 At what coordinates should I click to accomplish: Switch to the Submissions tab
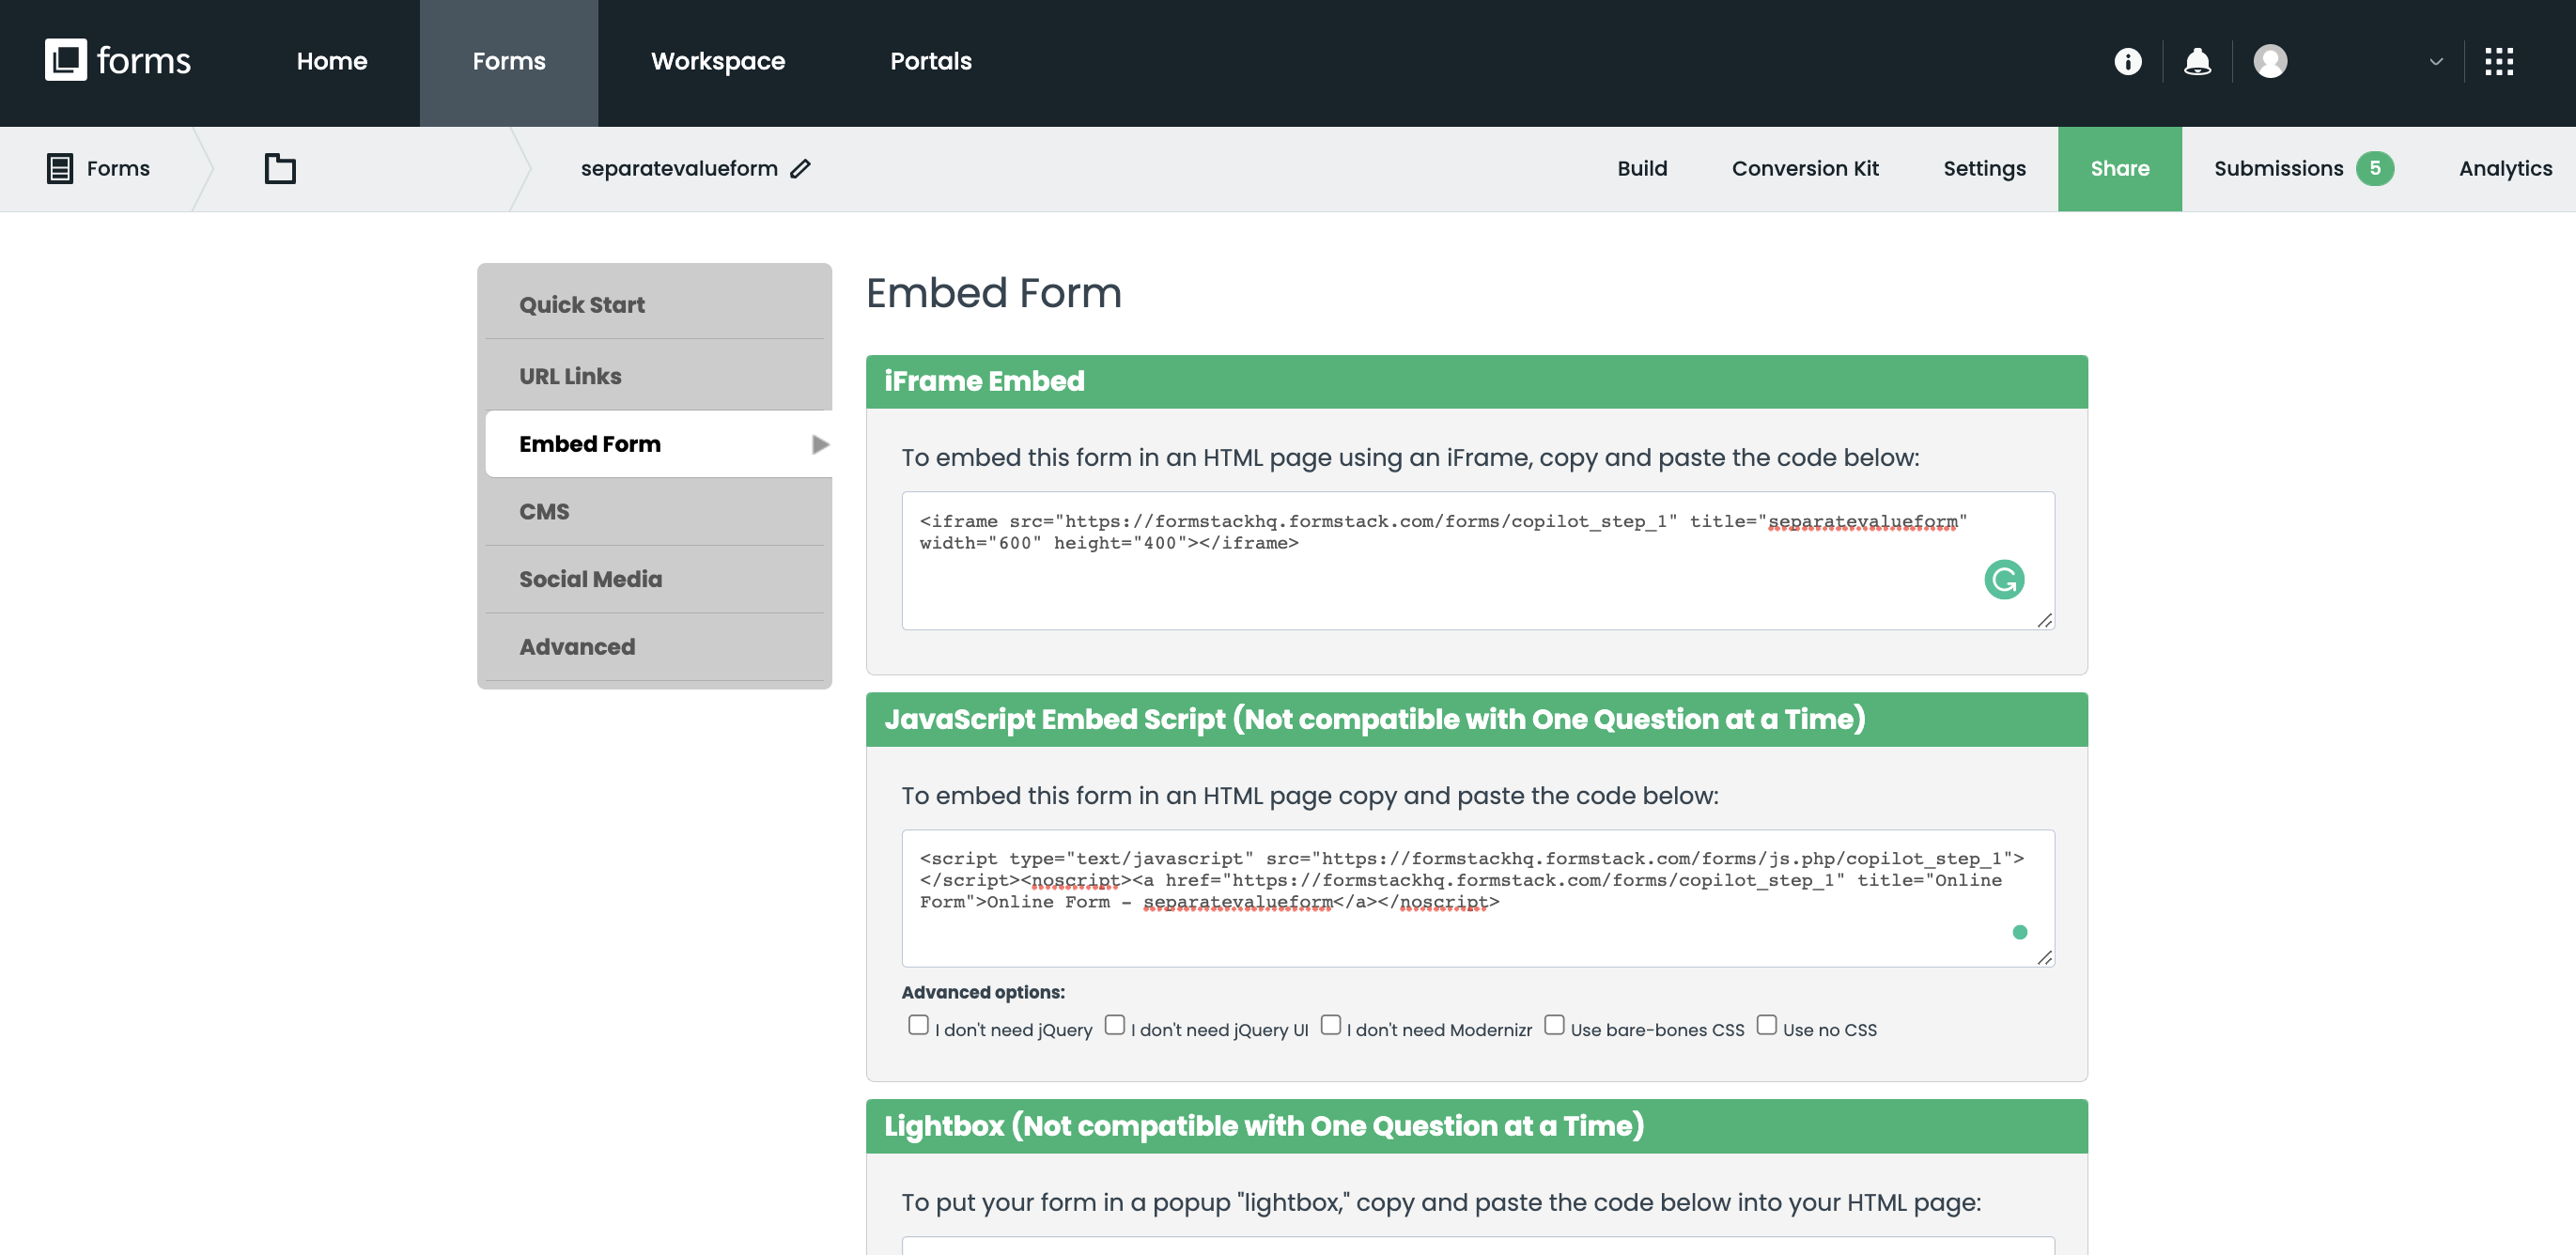pos(2278,168)
